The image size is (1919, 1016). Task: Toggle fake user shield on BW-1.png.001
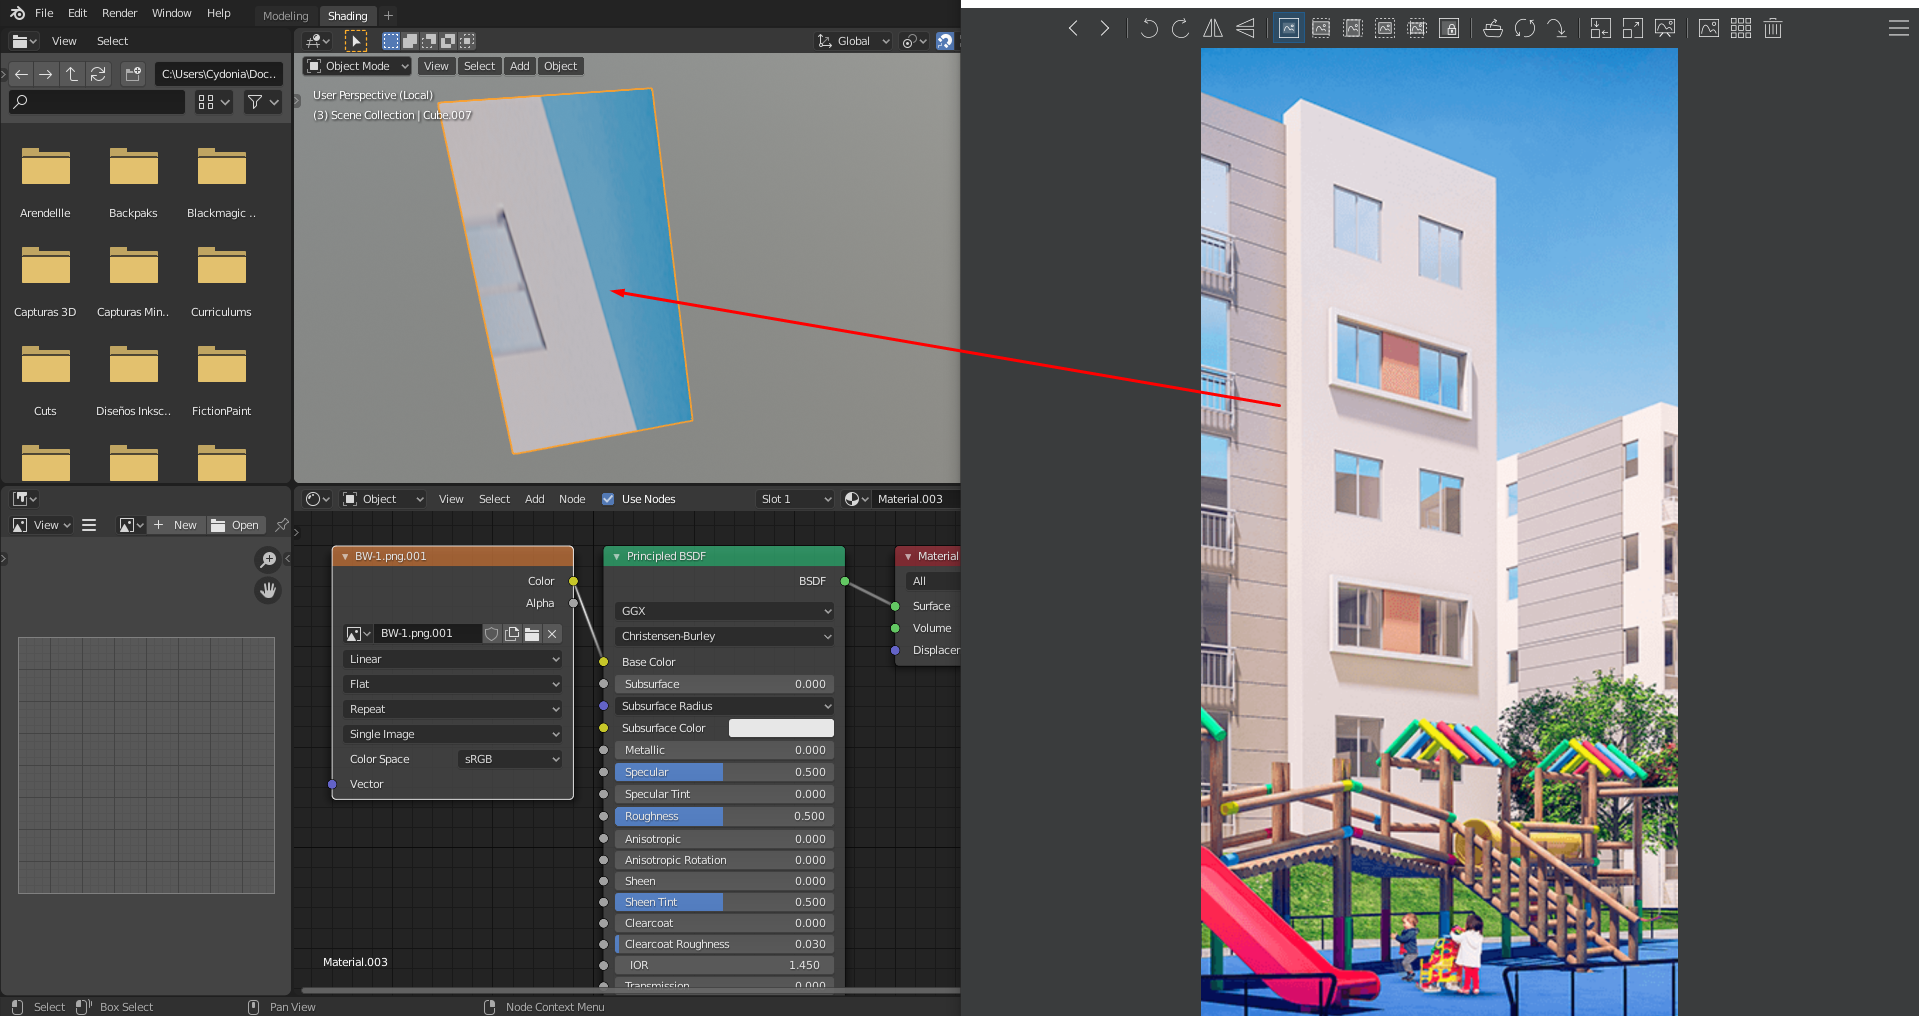(492, 634)
